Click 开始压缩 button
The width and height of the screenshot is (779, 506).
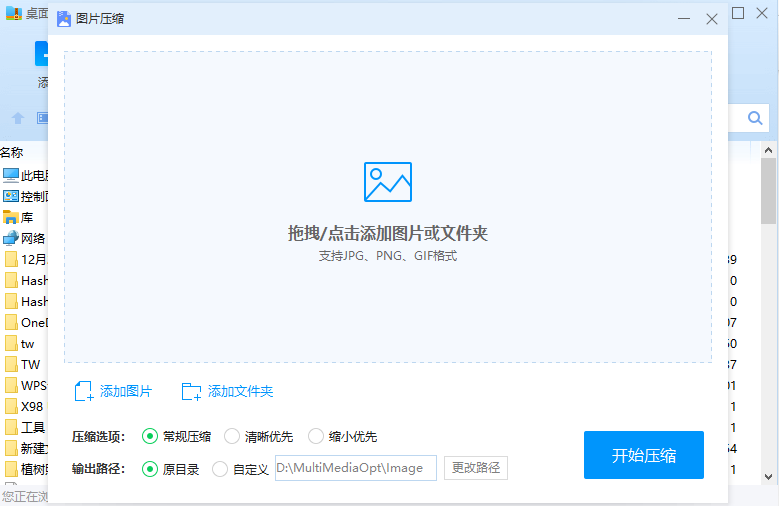pyautogui.click(x=644, y=455)
